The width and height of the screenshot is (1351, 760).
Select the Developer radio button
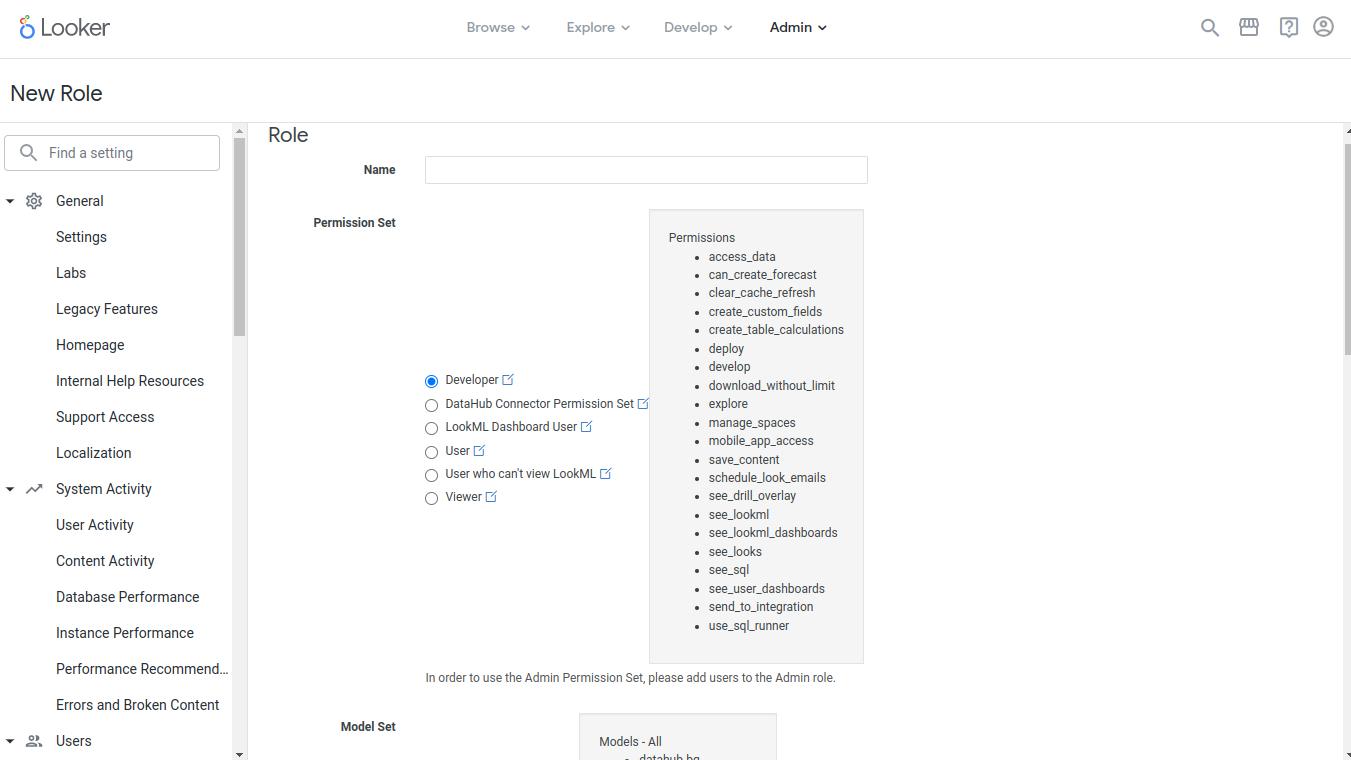(x=432, y=381)
